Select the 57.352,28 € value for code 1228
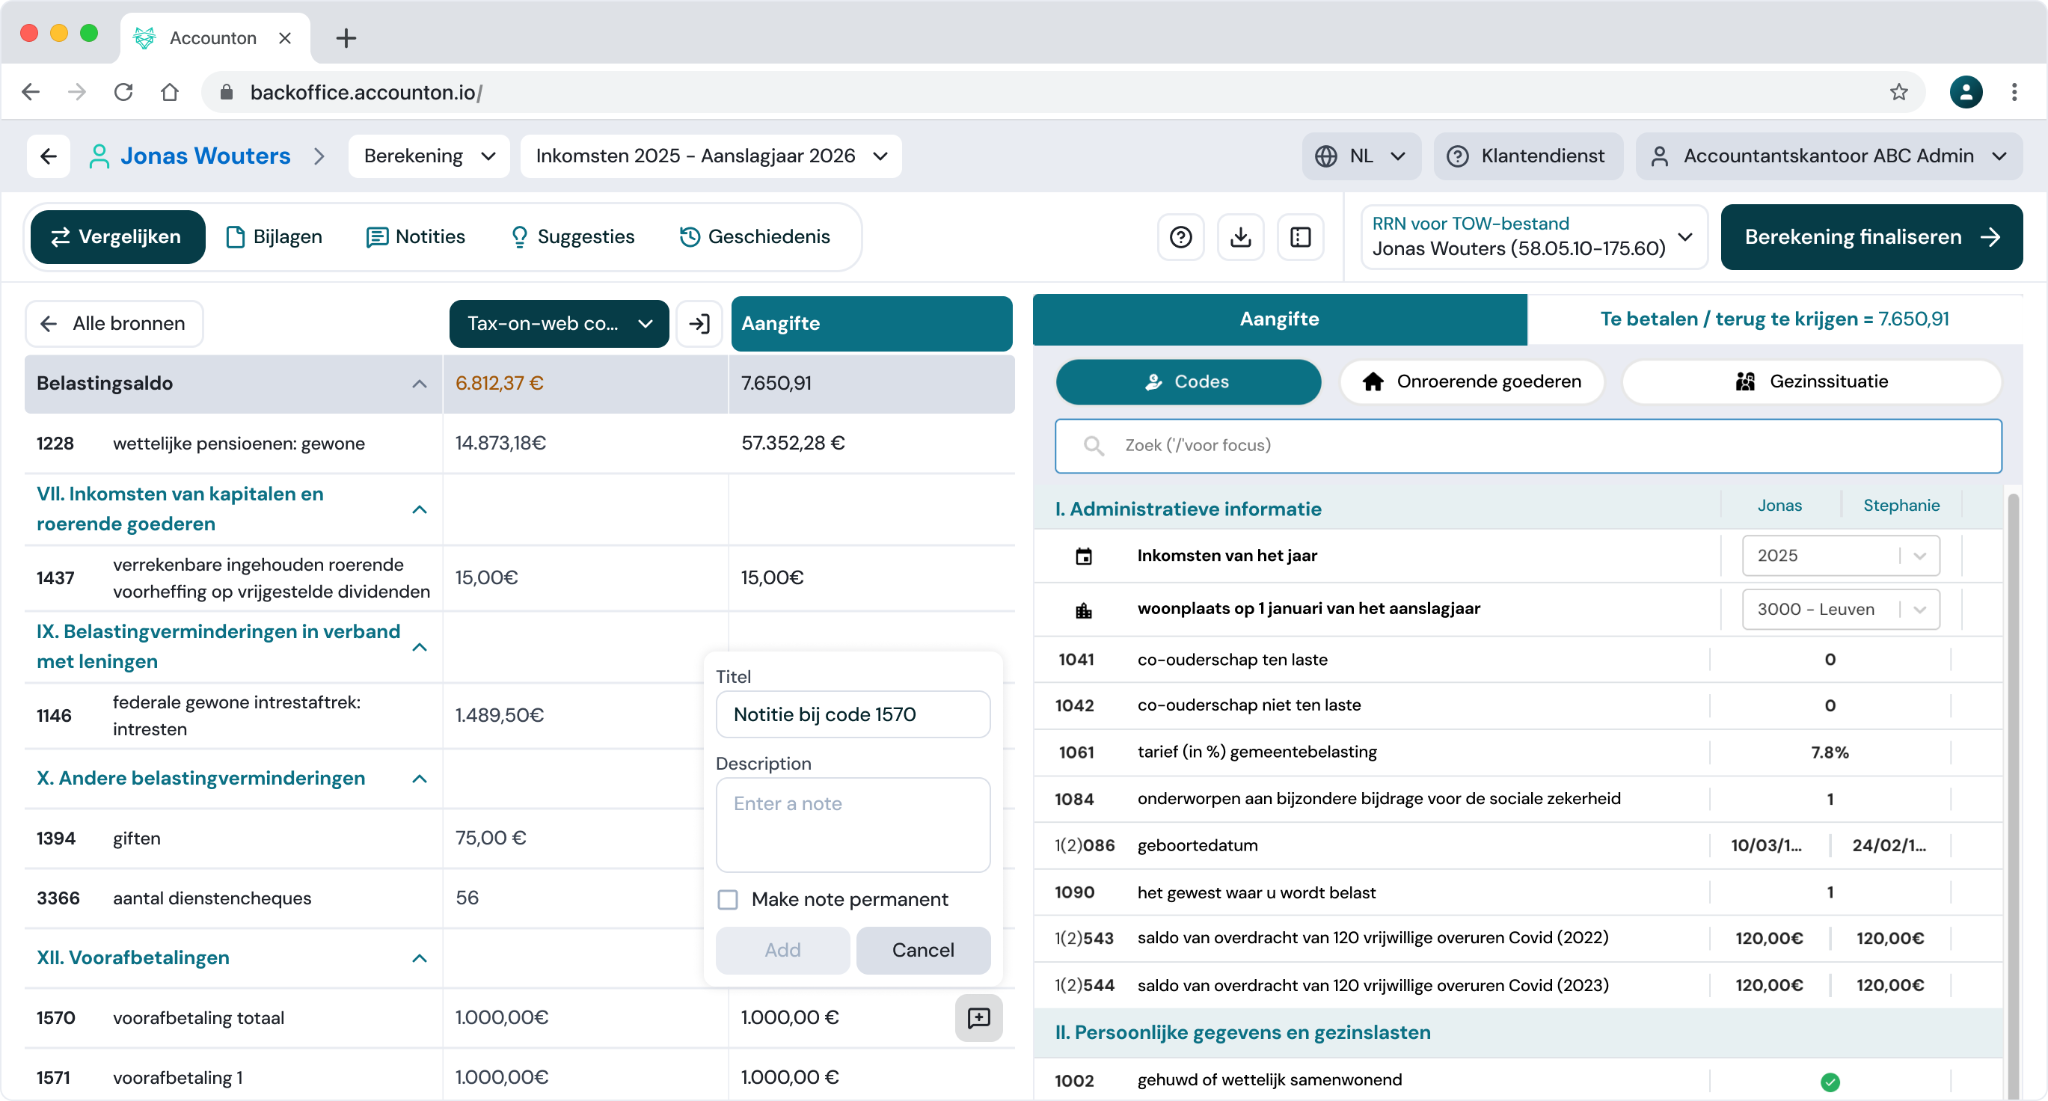The height and width of the screenshot is (1101, 2048). click(793, 444)
